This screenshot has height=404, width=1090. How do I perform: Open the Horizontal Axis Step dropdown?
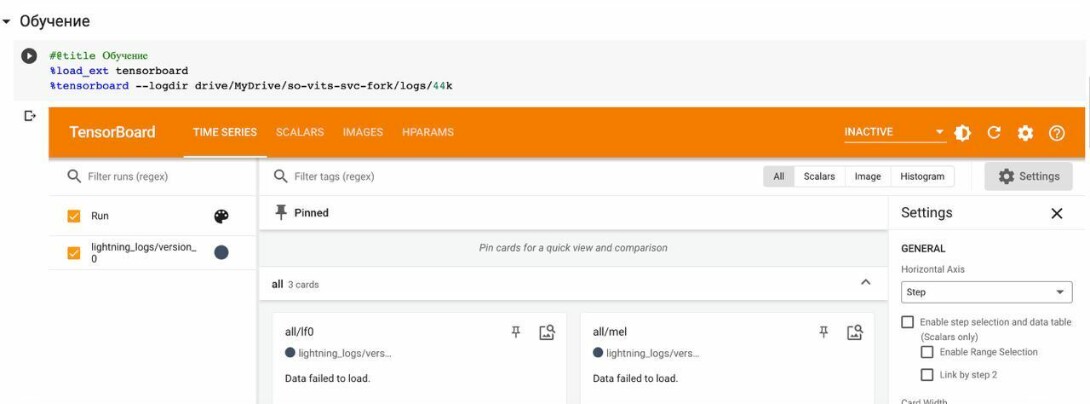[986, 292]
